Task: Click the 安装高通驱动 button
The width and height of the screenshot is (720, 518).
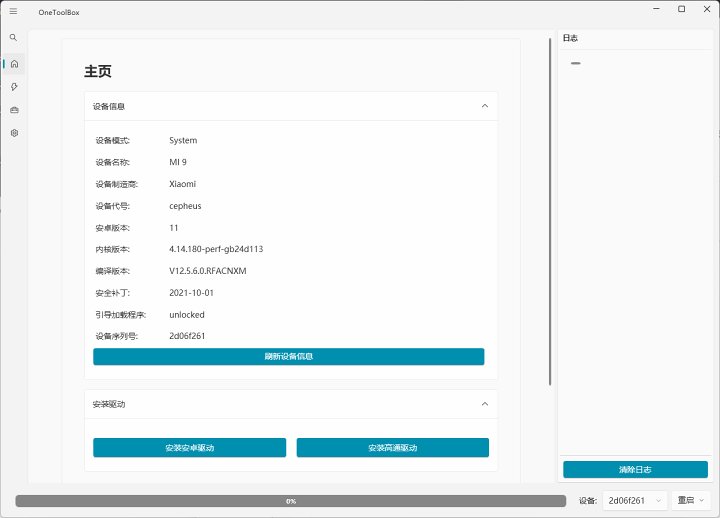Action: [392, 447]
